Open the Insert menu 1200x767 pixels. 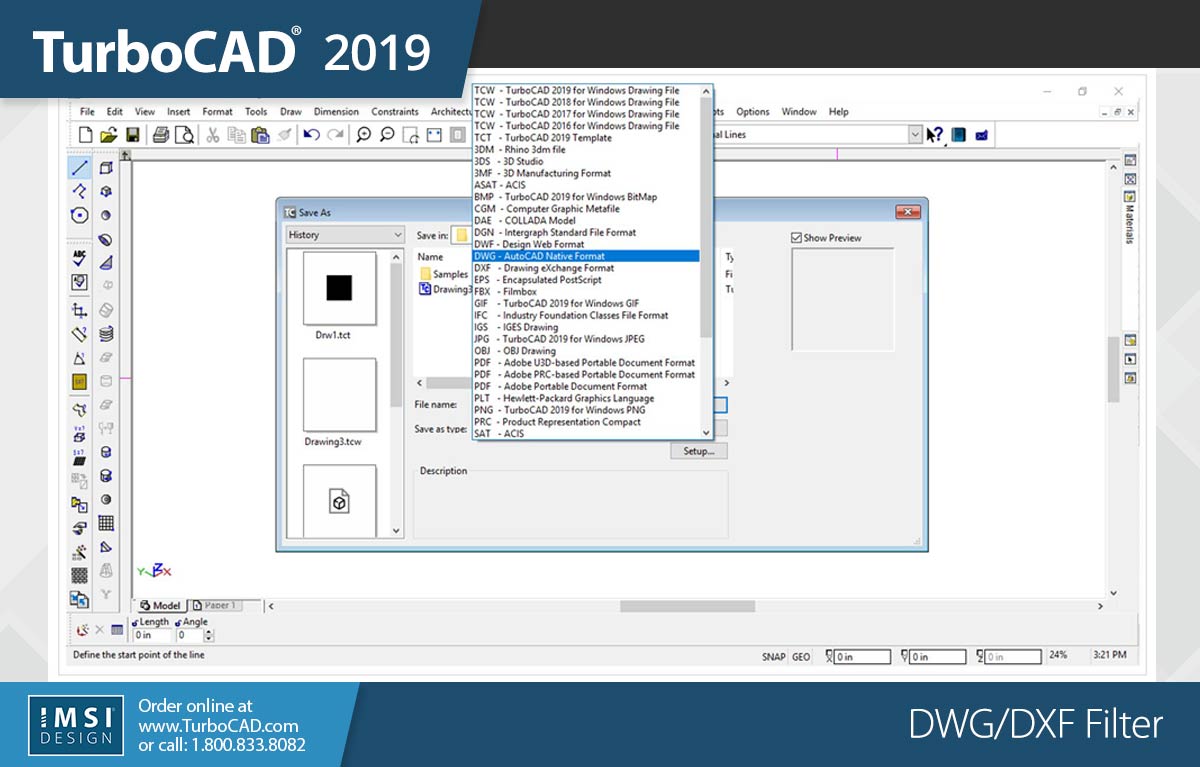click(179, 112)
